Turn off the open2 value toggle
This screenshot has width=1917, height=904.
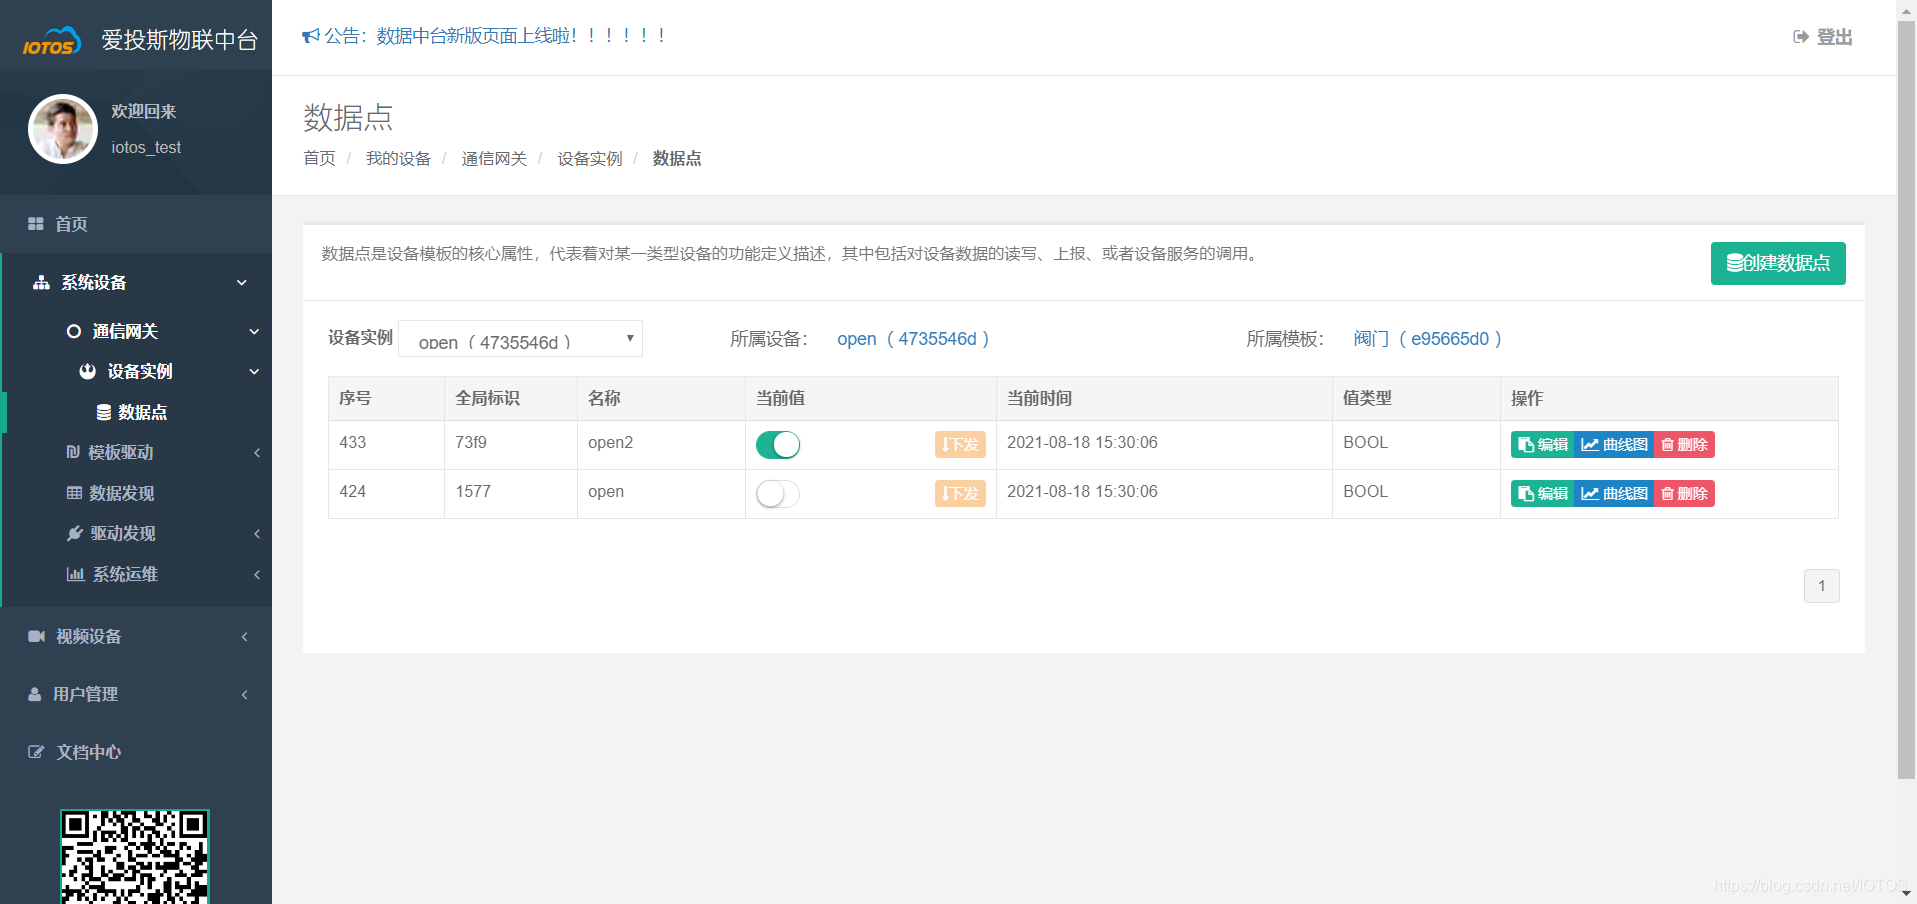[x=778, y=444]
